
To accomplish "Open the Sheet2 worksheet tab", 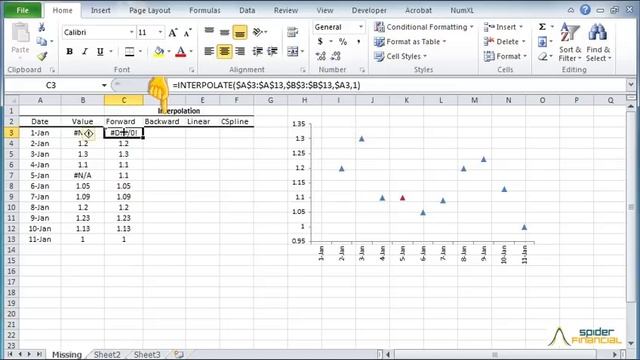I will pos(107,354).
